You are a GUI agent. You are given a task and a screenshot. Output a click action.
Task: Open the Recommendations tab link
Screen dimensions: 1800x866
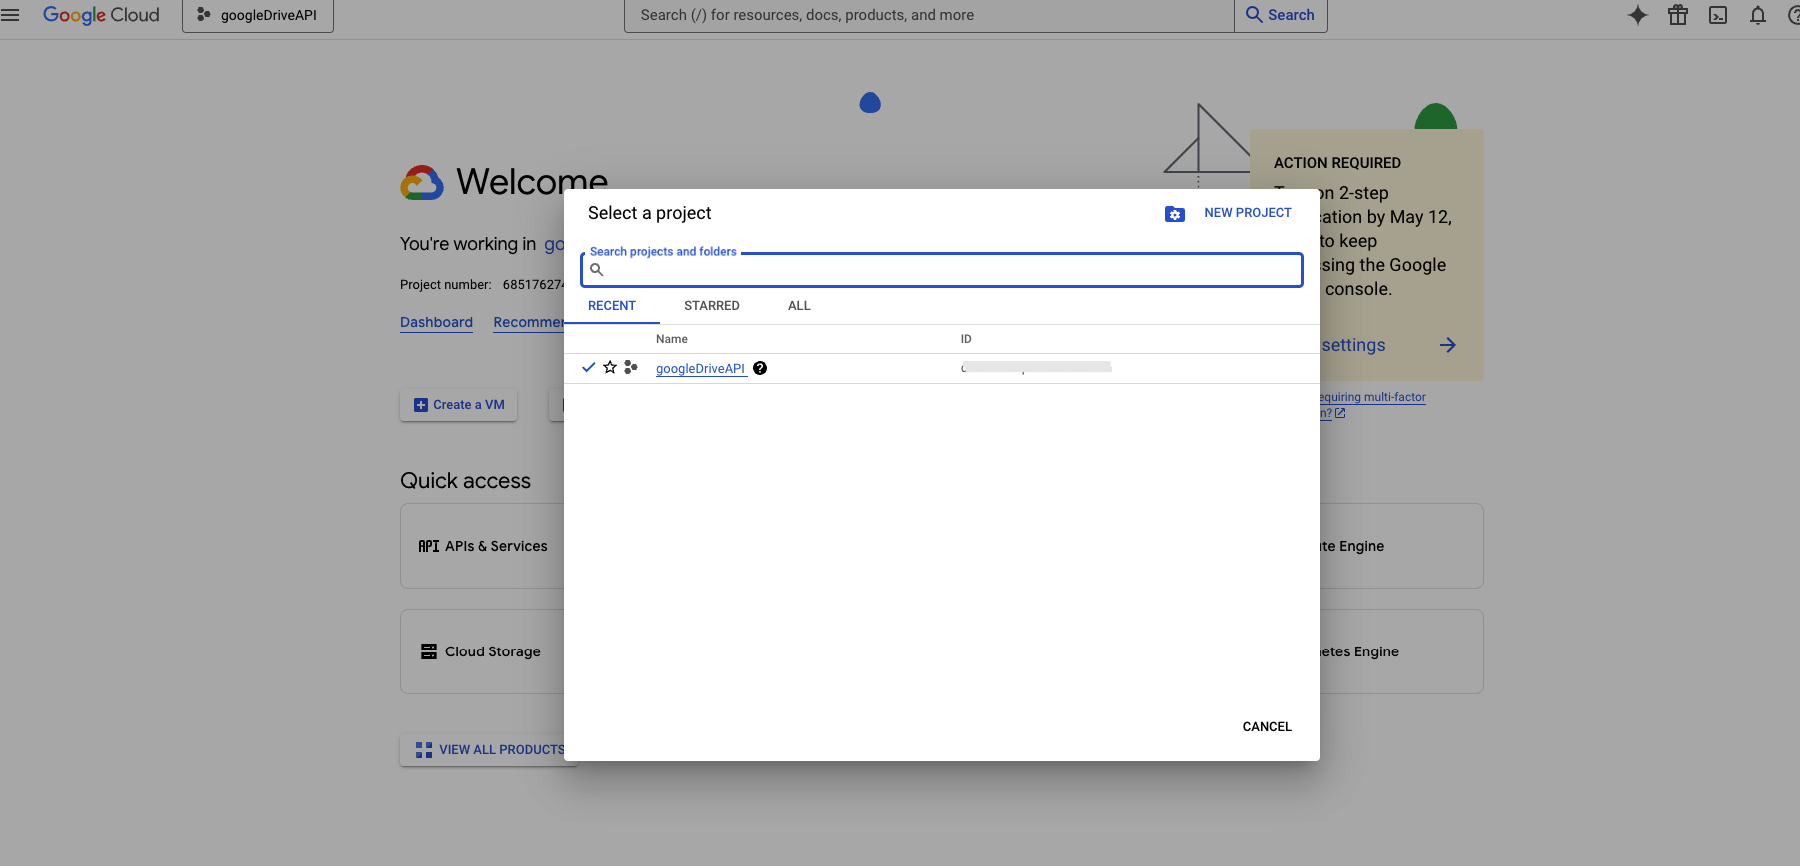click(x=528, y=322)
